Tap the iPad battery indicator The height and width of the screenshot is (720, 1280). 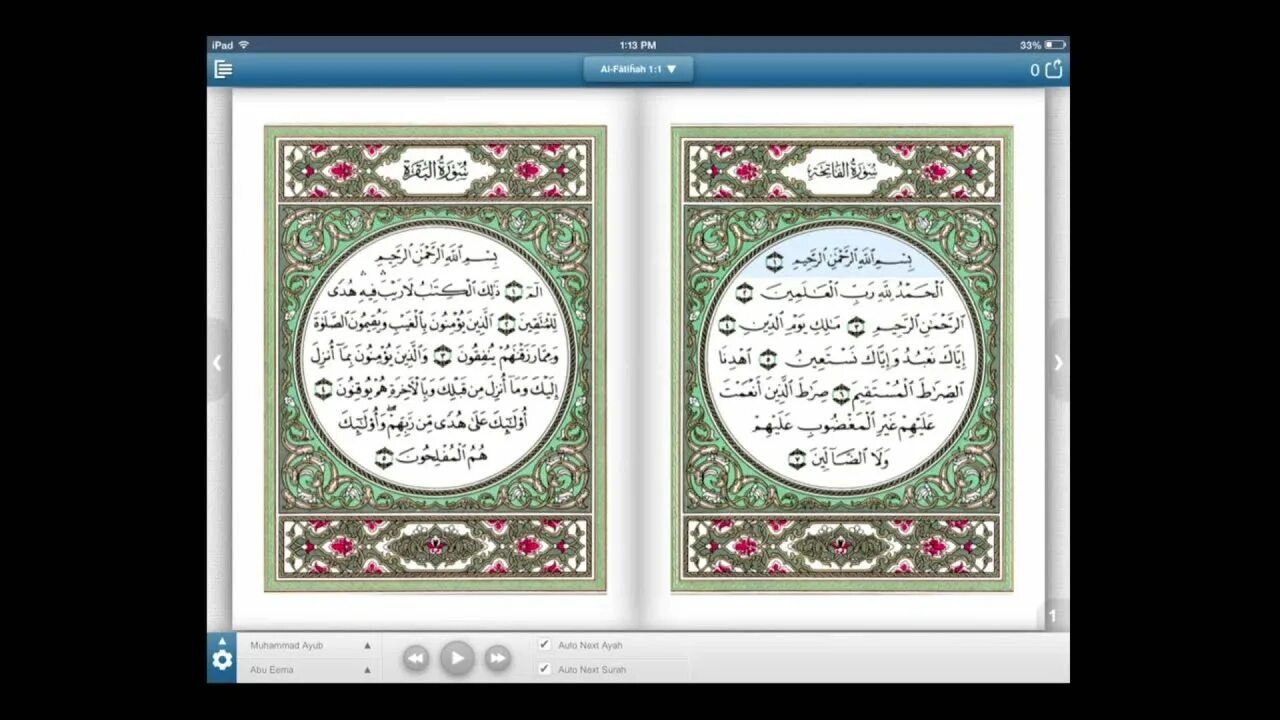pos(1055,45)
